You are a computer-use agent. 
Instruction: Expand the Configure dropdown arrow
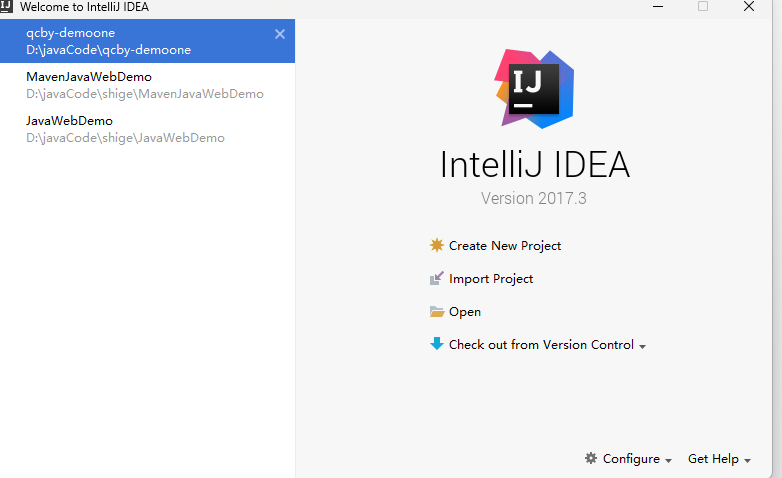tap(668, 461)
